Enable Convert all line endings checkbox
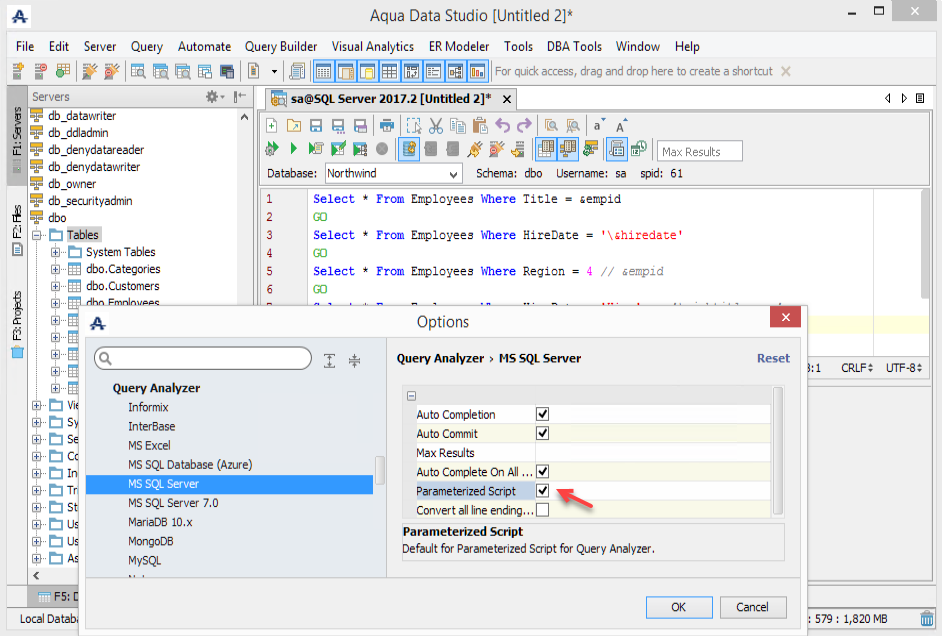The width and height of the screenshot is (942, 636). [x=542, y=510]
